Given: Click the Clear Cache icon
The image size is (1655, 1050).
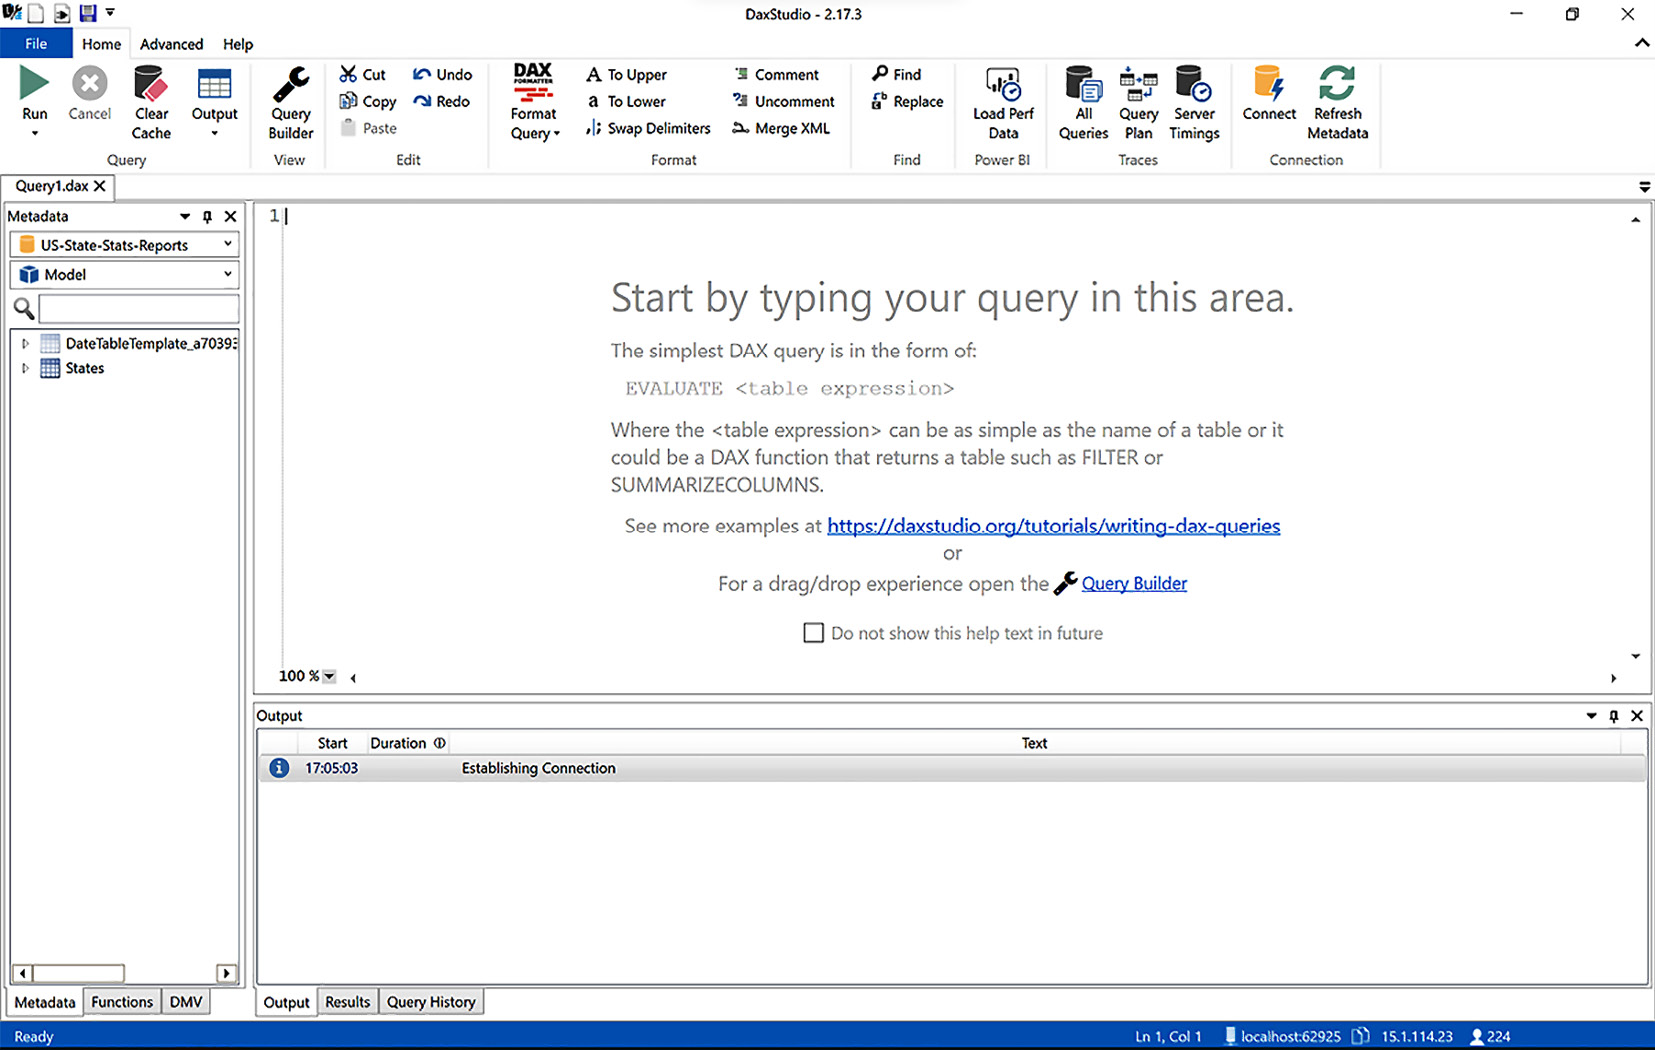Looking at the screenshot, I should click(151, 86).
